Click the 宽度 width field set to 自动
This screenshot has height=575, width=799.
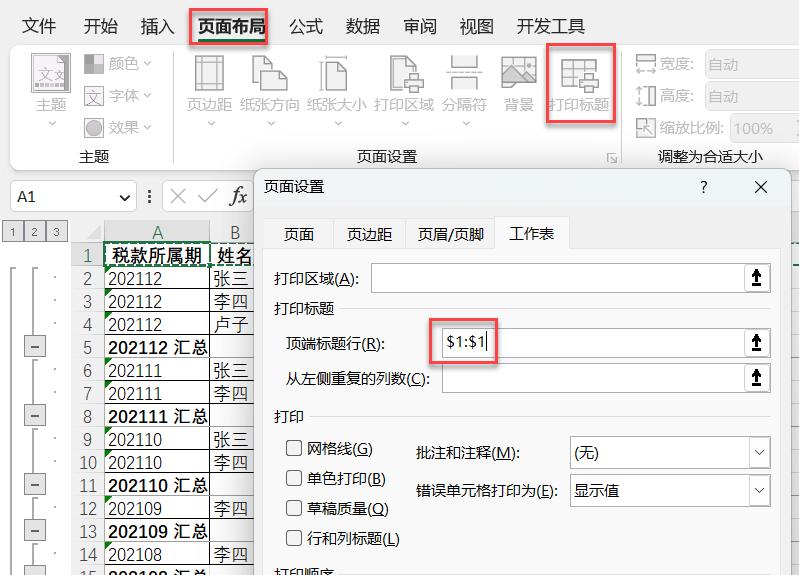pos(752,64)
